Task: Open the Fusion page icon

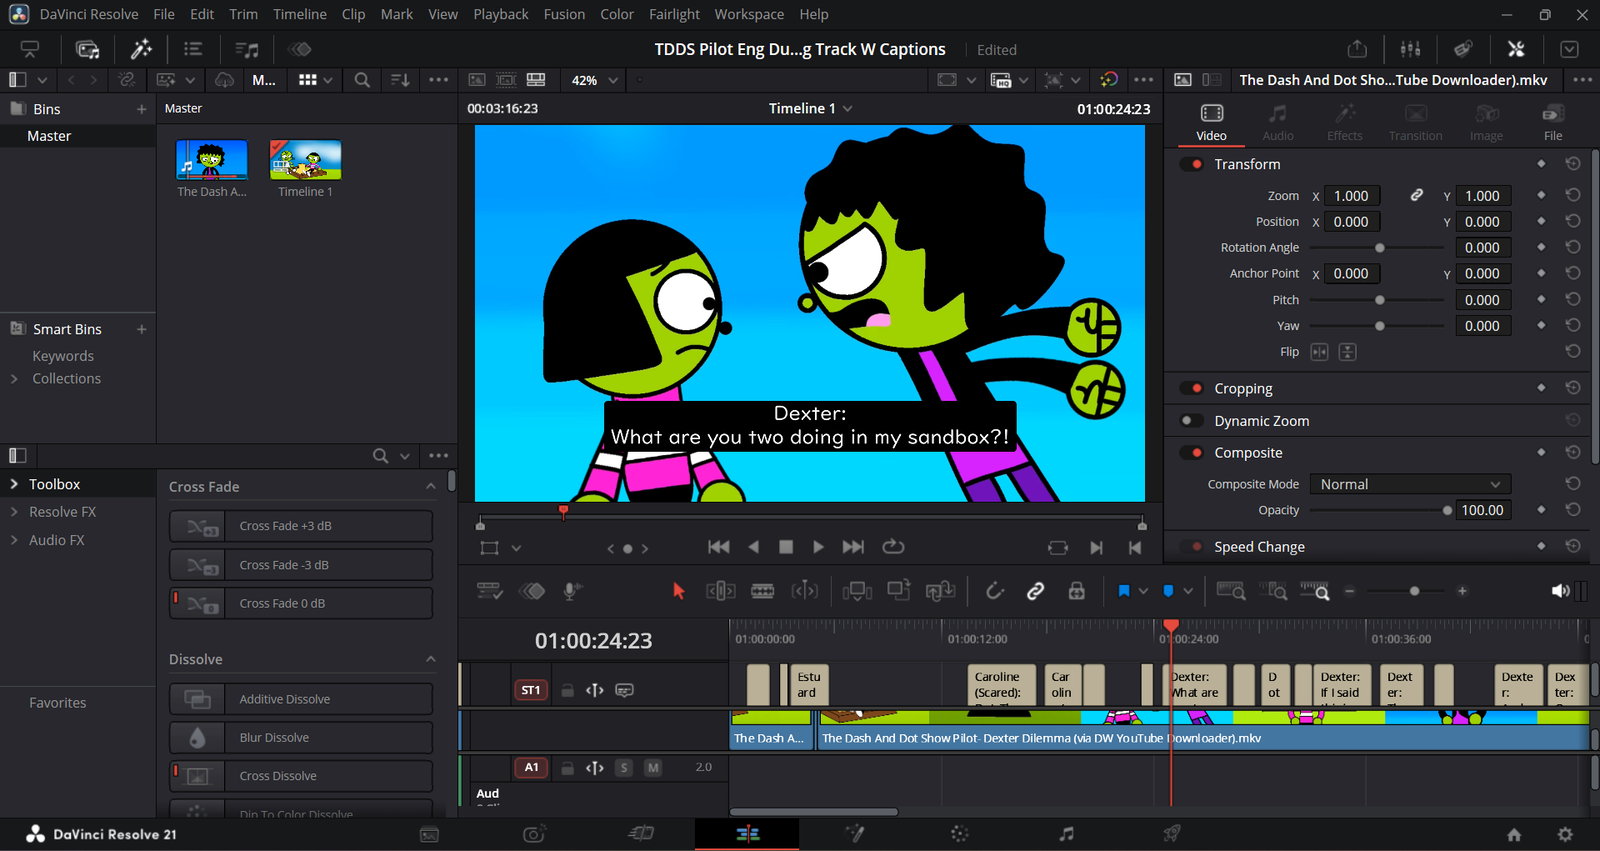Action: (855, 834)
